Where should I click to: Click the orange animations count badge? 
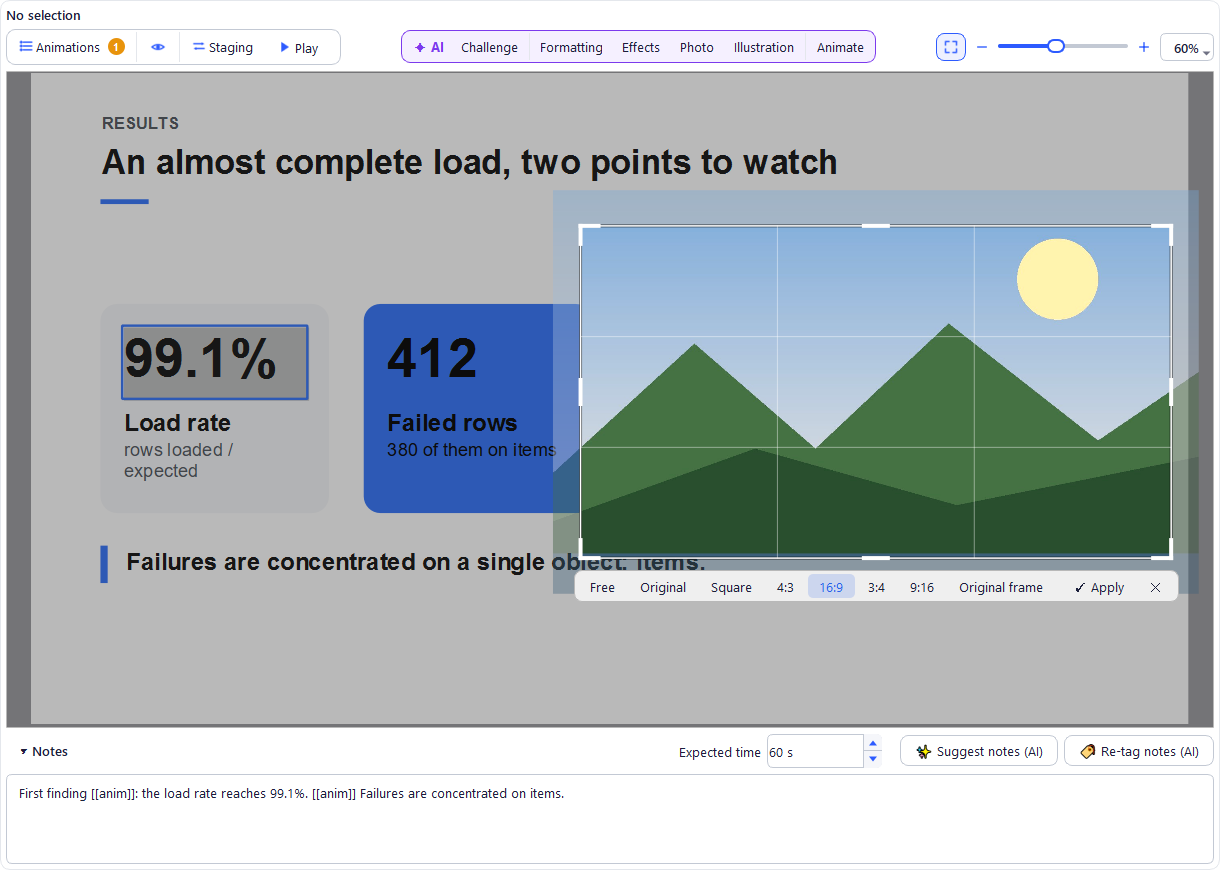pyautogui.click(x=116, y=47)
